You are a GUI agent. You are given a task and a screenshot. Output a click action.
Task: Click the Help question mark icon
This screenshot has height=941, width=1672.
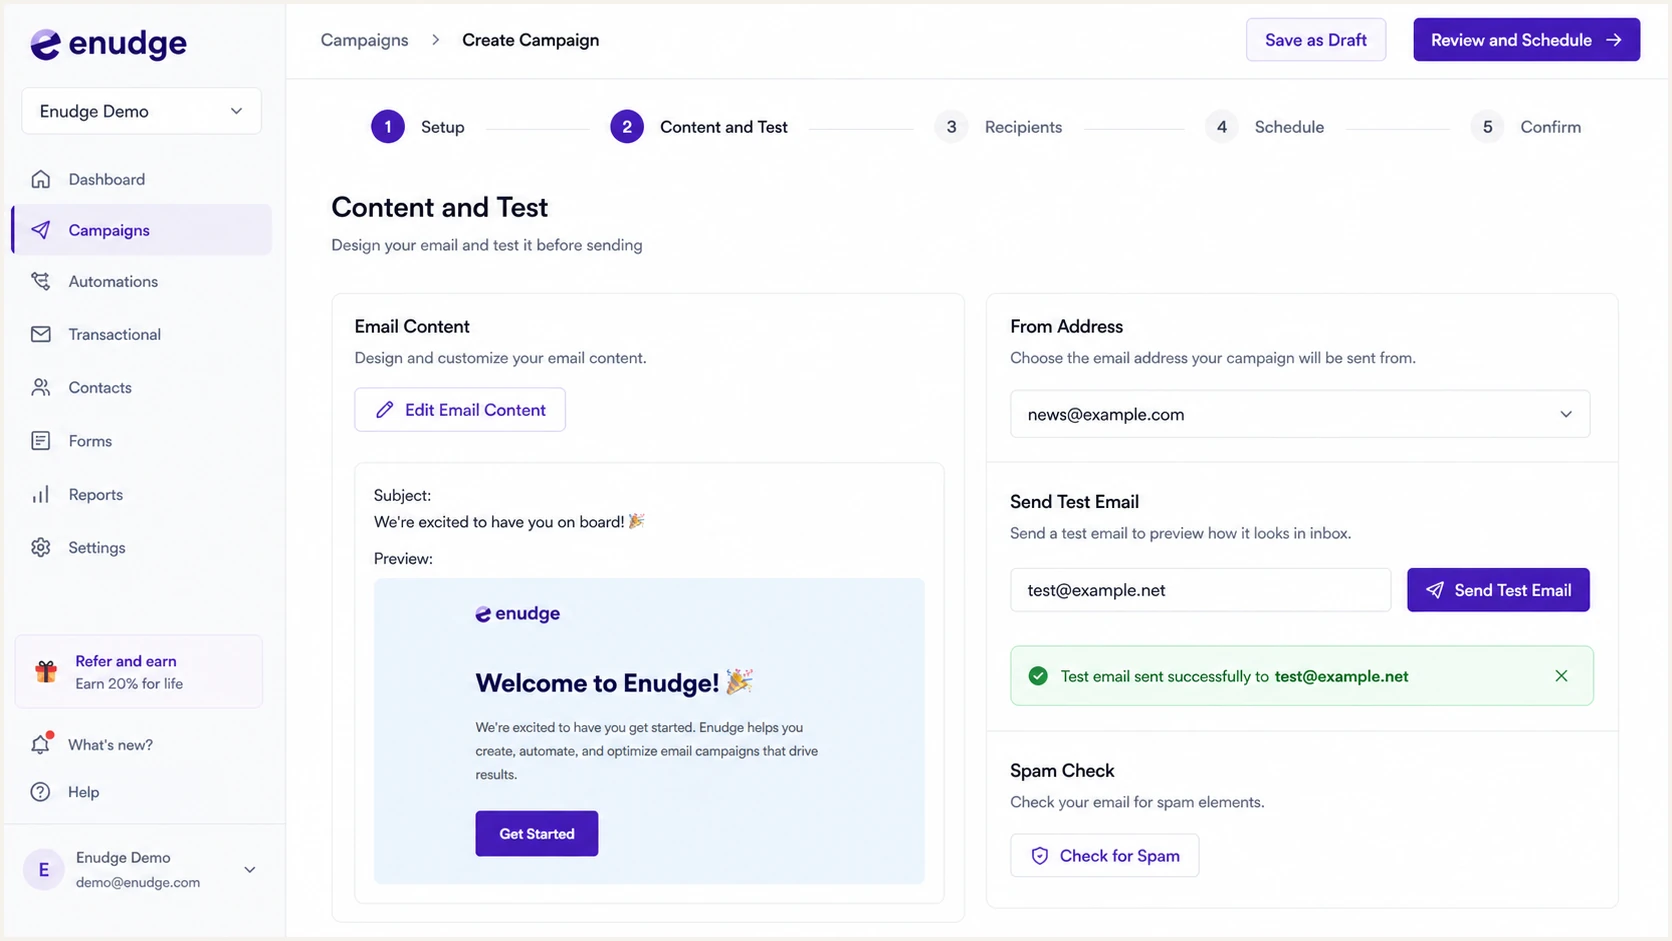pyautogui.click(x=41, y=792)
